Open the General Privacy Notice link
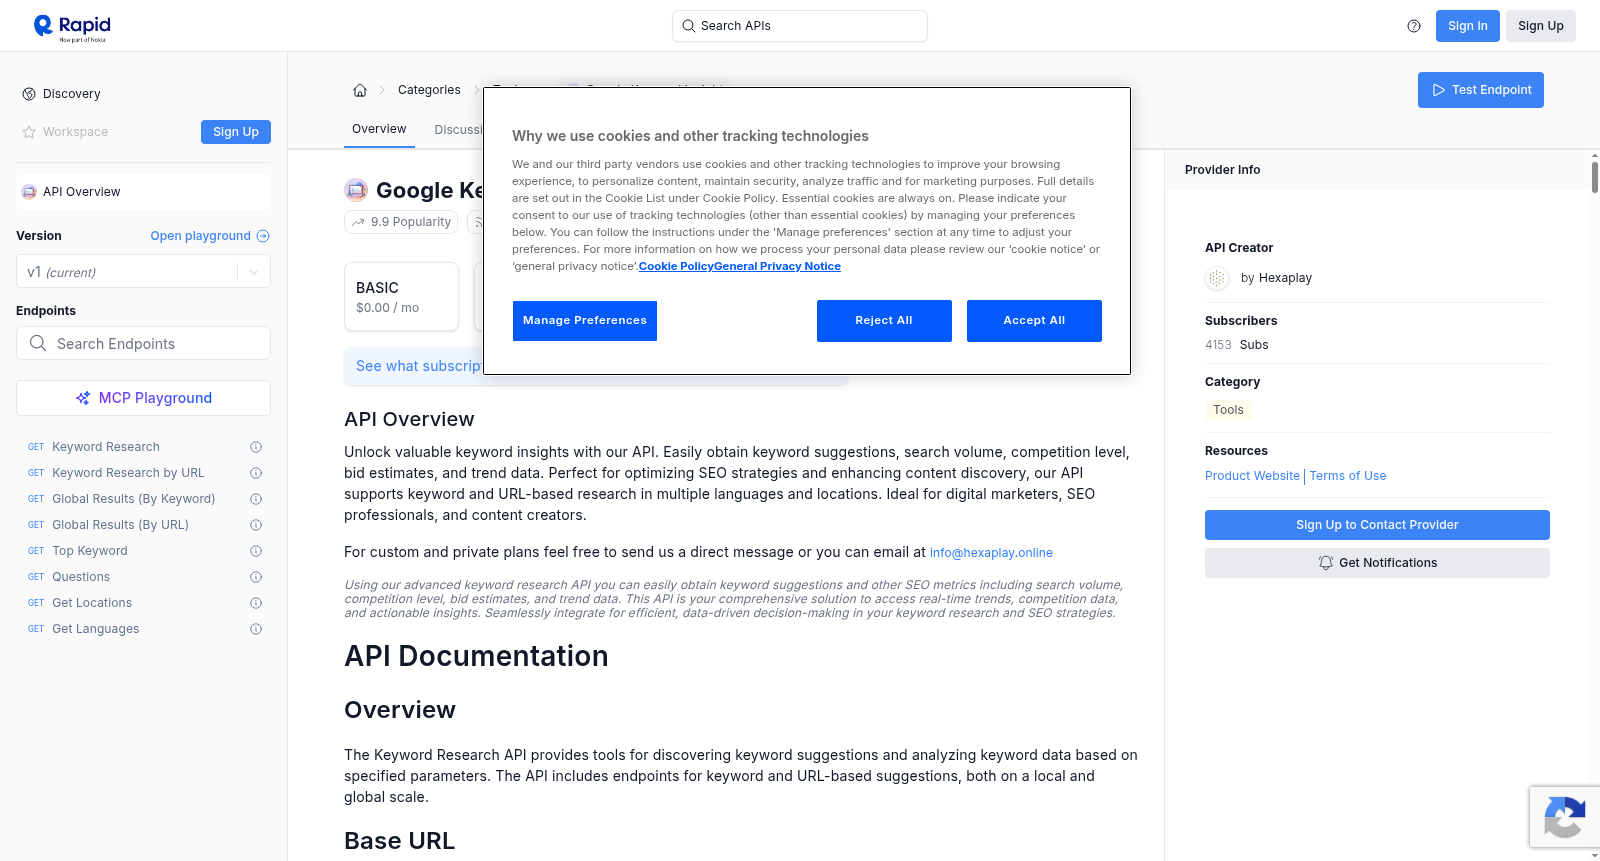Image resolution: width=1600 pixels, height=861 pixels. coord(778,266)
